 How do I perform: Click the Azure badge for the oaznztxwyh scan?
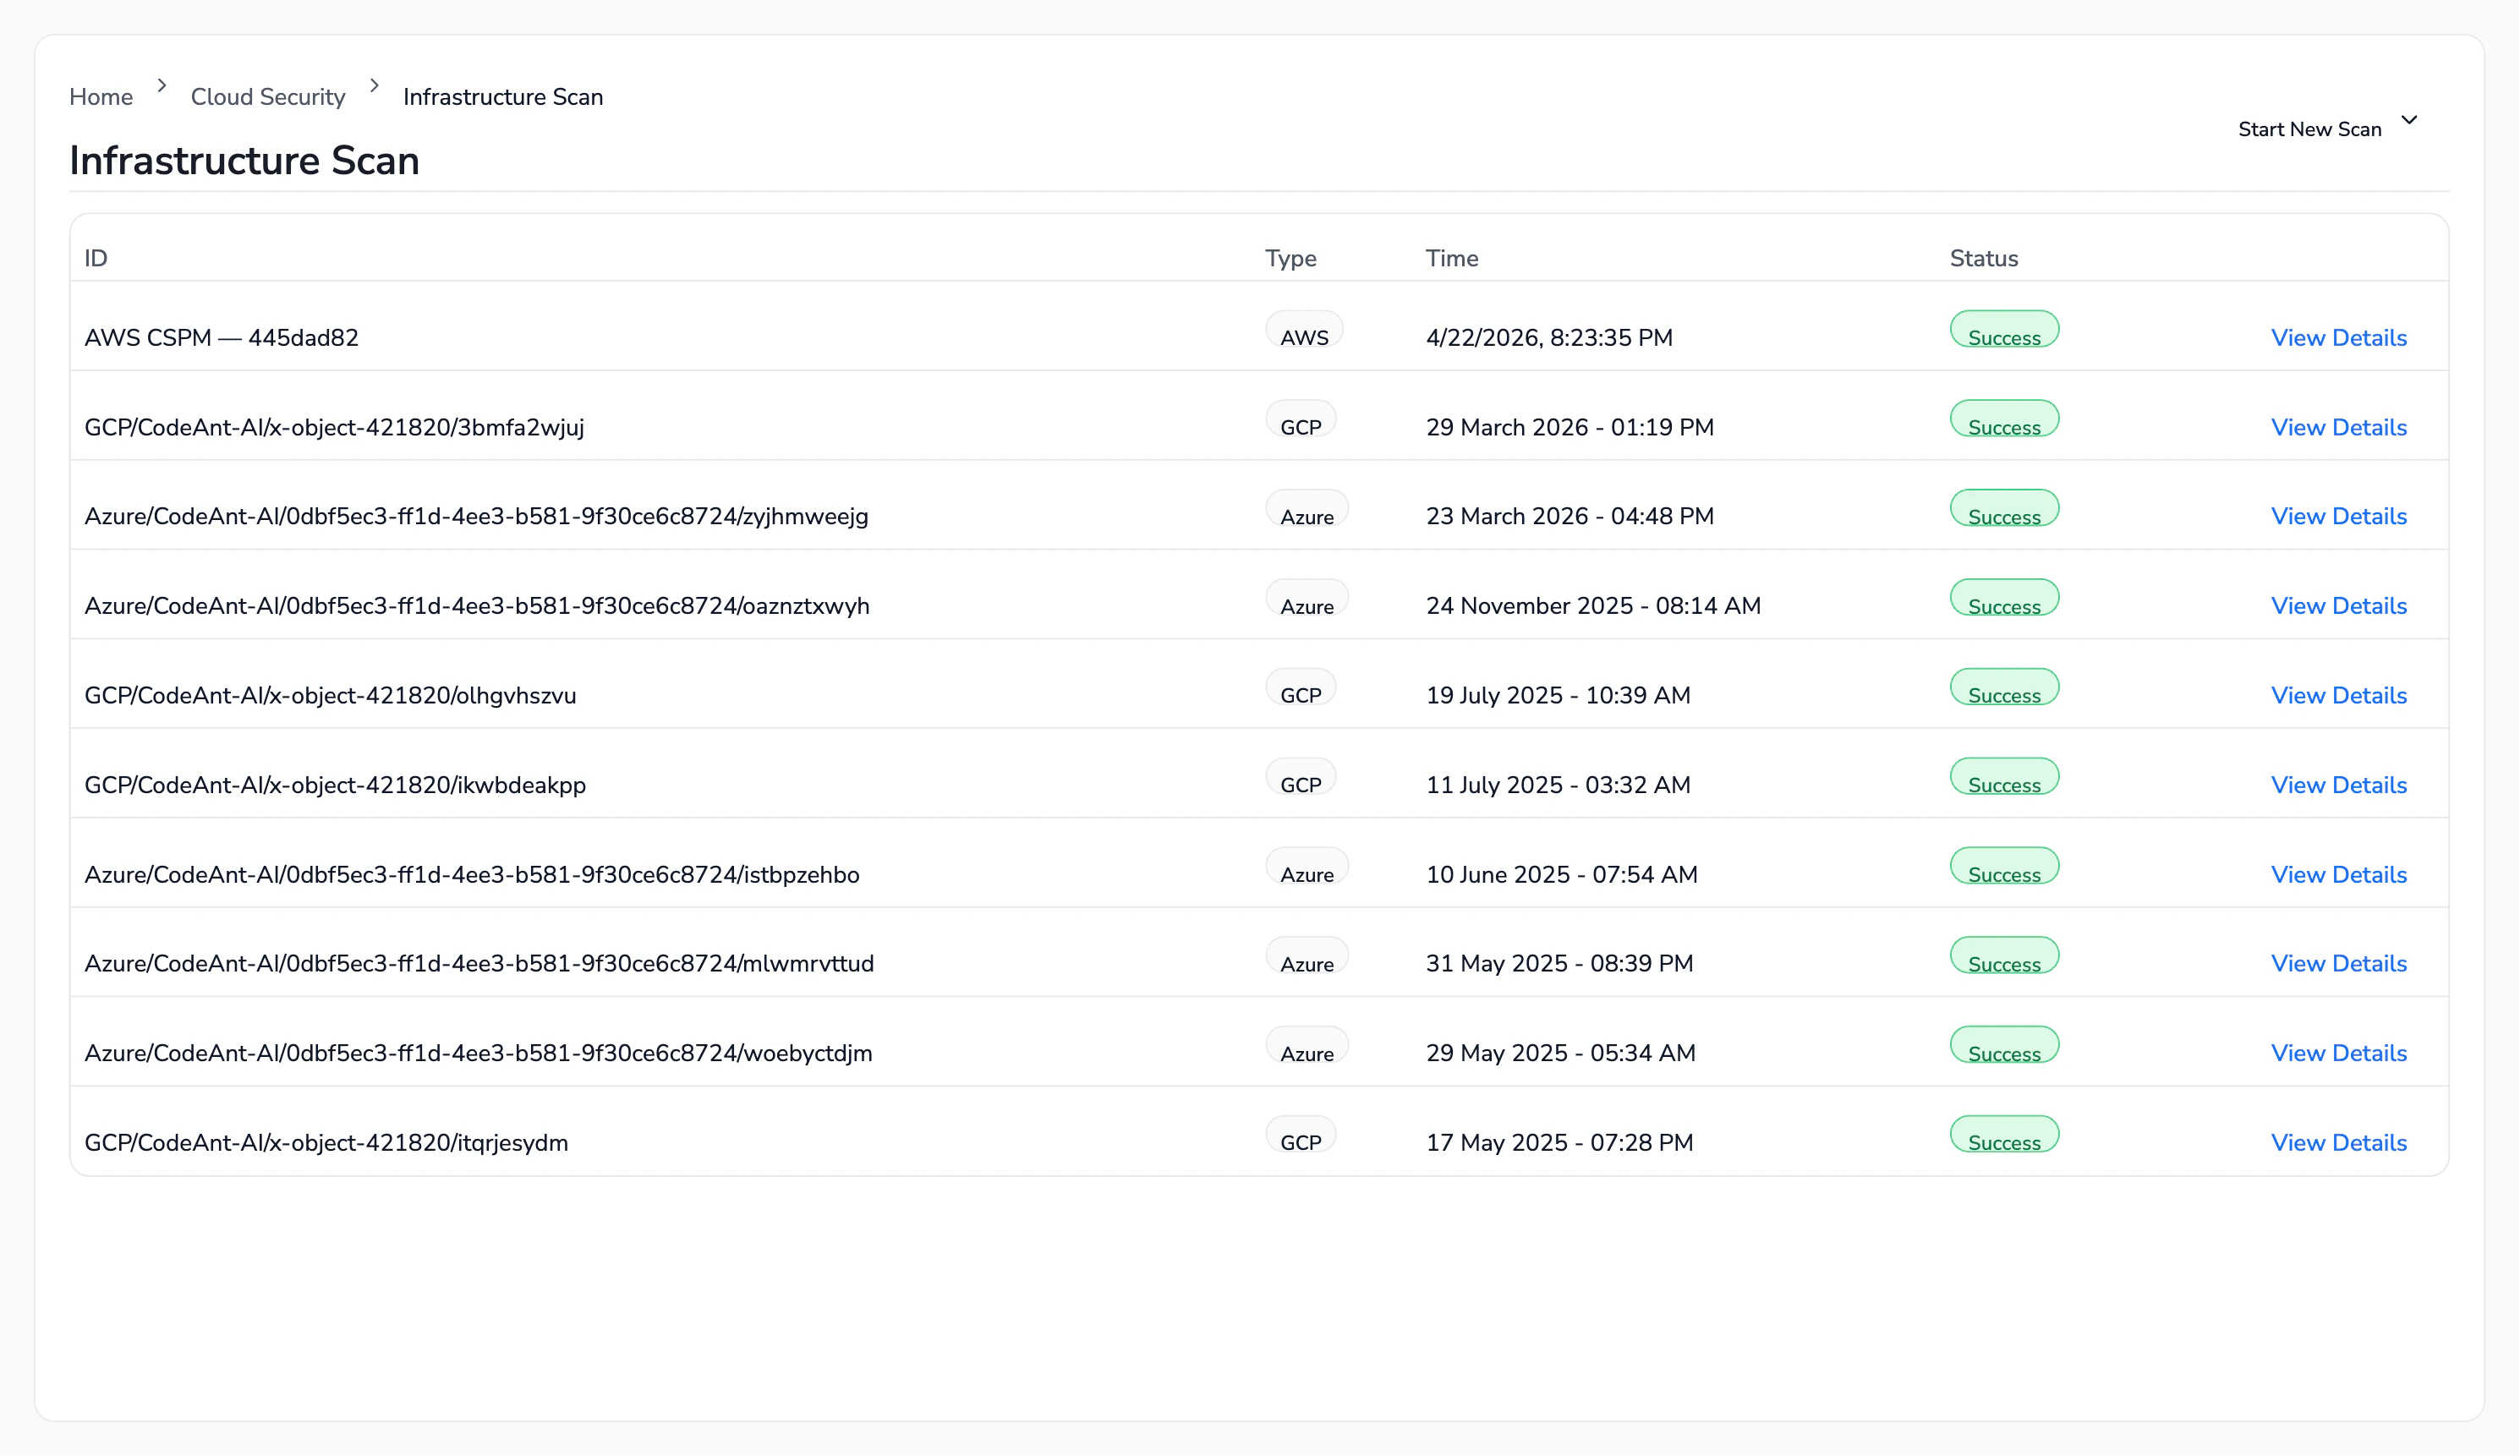1306,598
